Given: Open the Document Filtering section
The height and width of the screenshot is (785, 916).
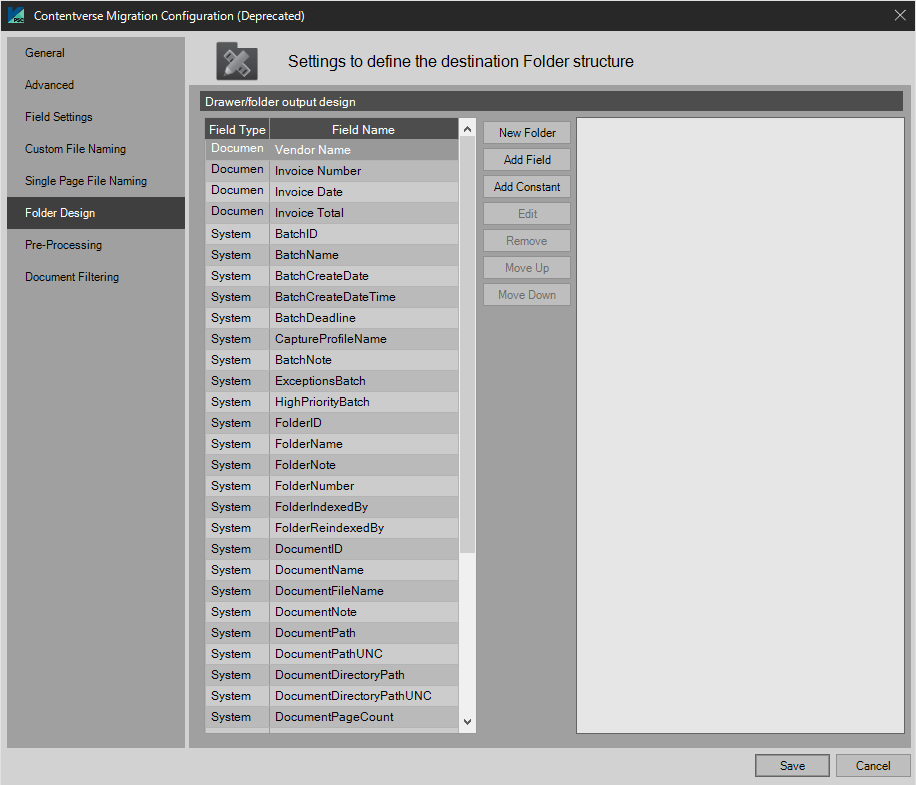Looking at the screenshot, I should tap(96, 277).
